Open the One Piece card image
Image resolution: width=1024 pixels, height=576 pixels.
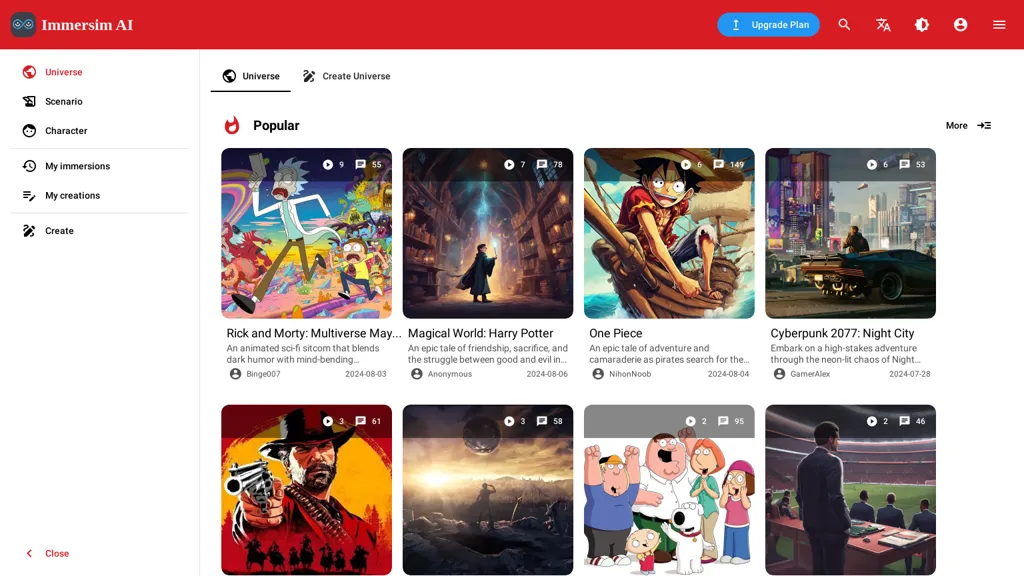click(x=669, y=233)
